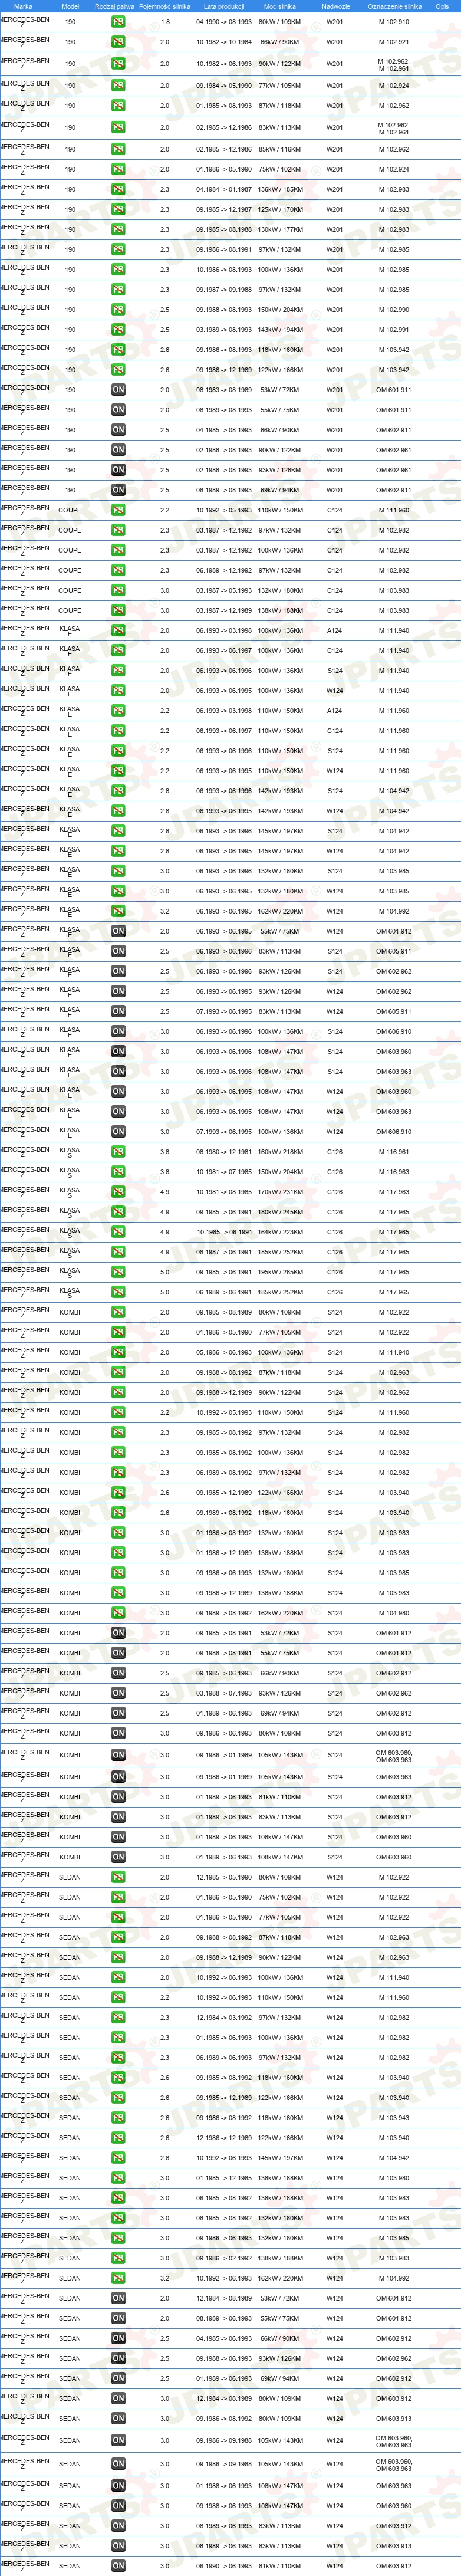
Task: Click the 160kW / 218KM power cell
Action: point(280,1152)
